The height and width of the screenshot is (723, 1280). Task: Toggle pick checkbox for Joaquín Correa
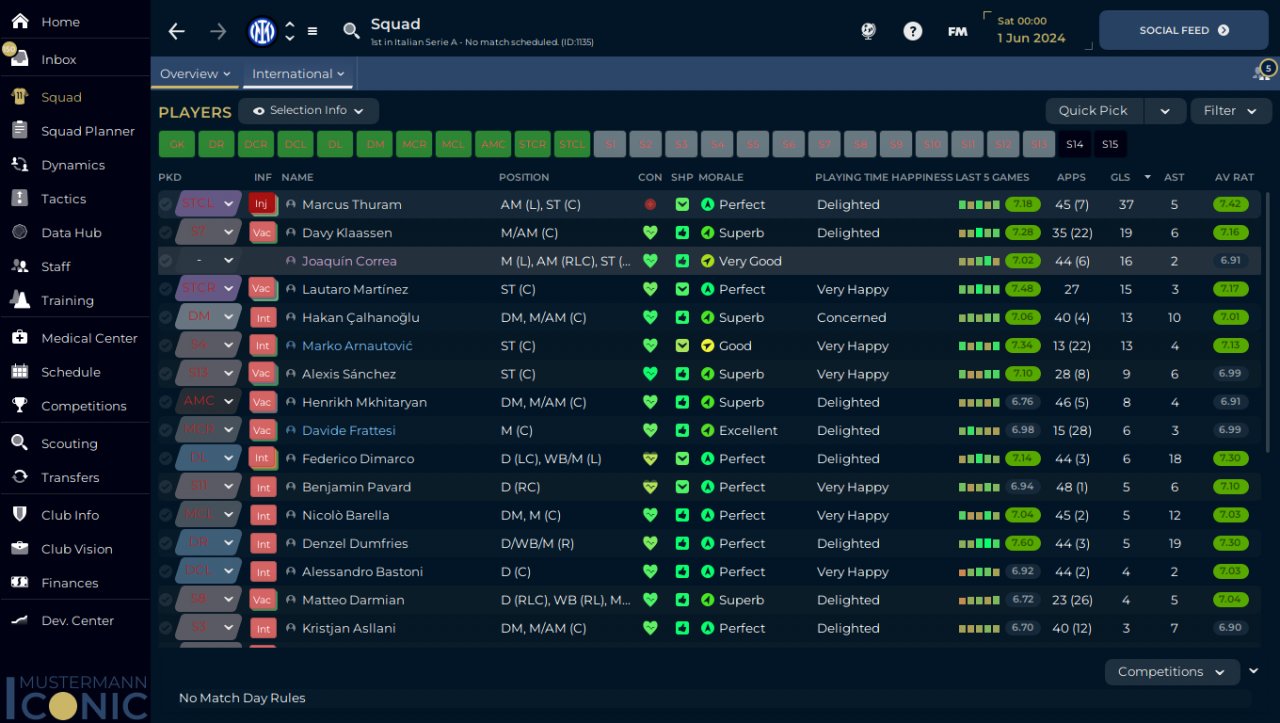tap(166, 261)
